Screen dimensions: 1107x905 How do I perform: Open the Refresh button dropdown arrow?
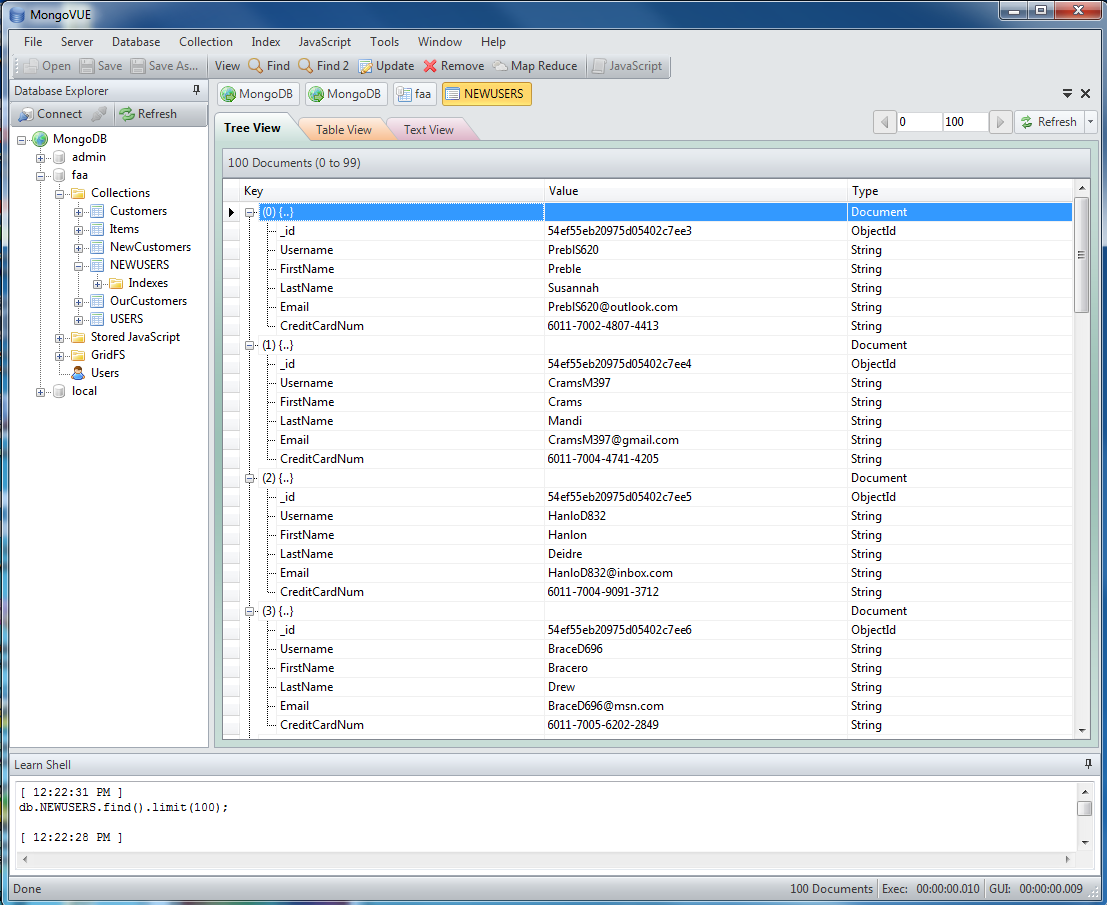[x=1090, y=122]
